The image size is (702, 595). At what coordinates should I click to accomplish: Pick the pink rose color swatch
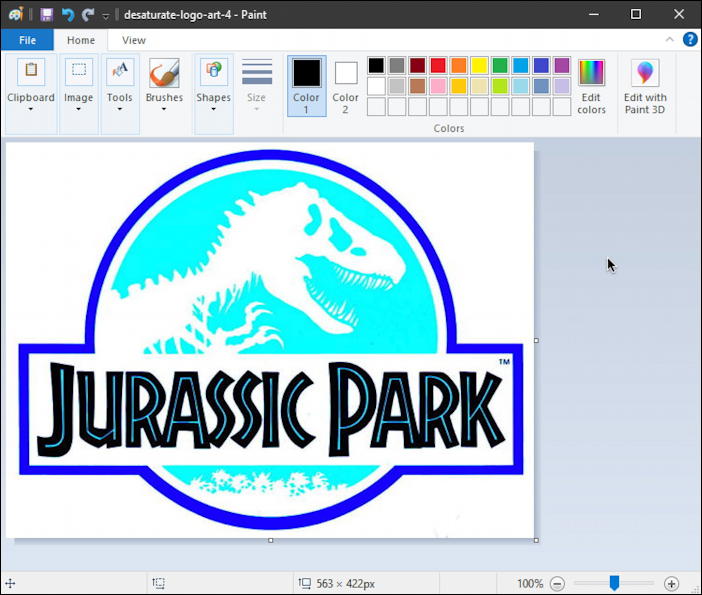[x=438, y=86]
